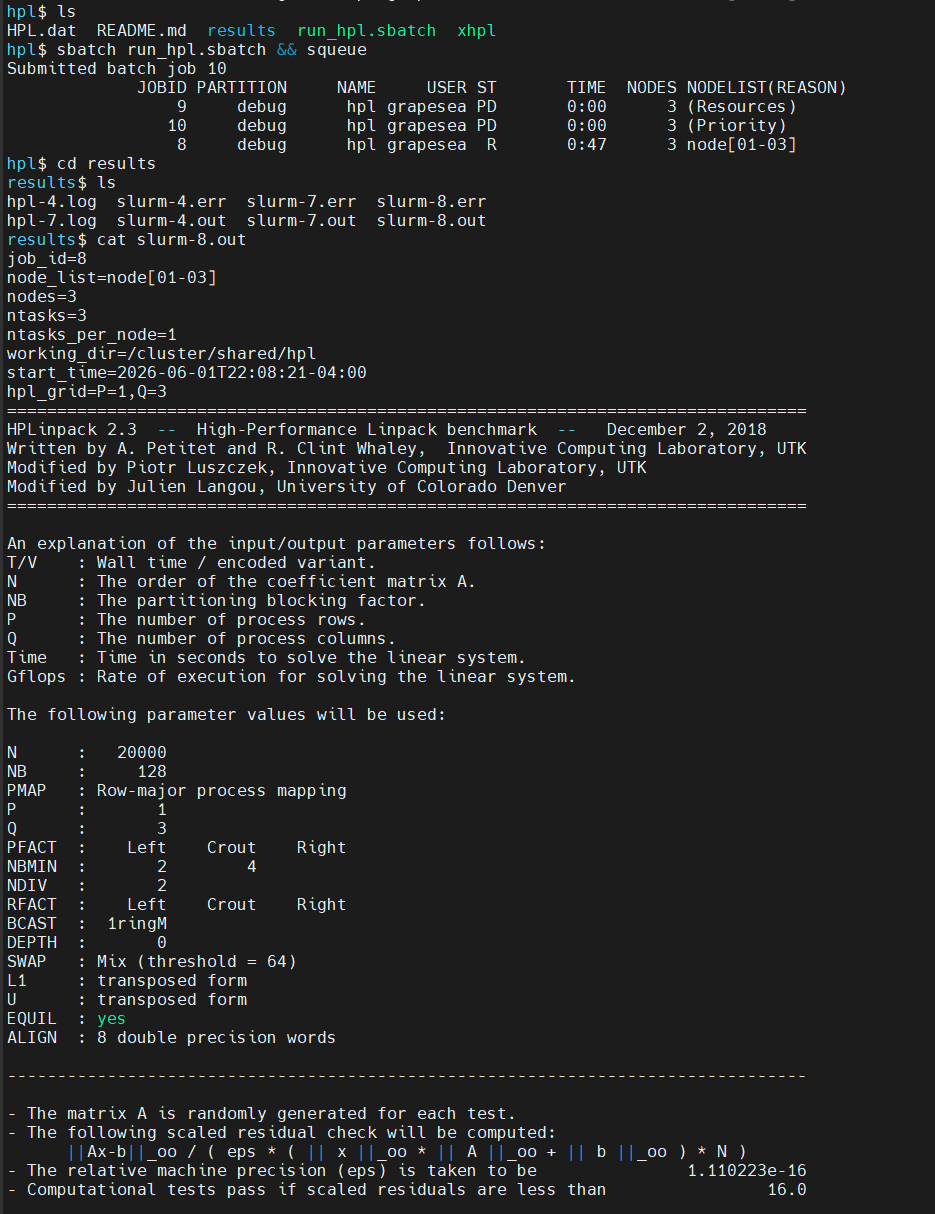
Task: Click the BCAST value 1ringM
Action: point(137,924)
